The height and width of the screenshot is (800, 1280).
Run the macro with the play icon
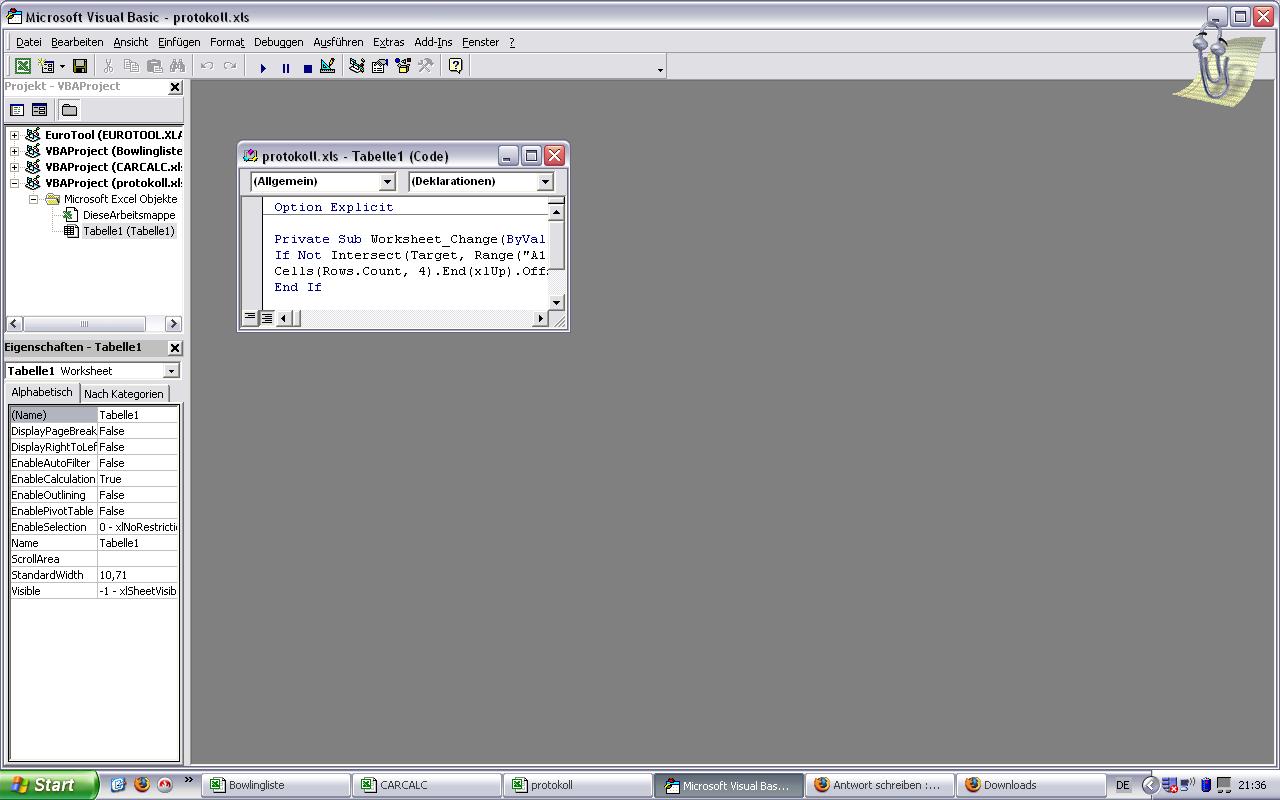(x=263, y=68)
